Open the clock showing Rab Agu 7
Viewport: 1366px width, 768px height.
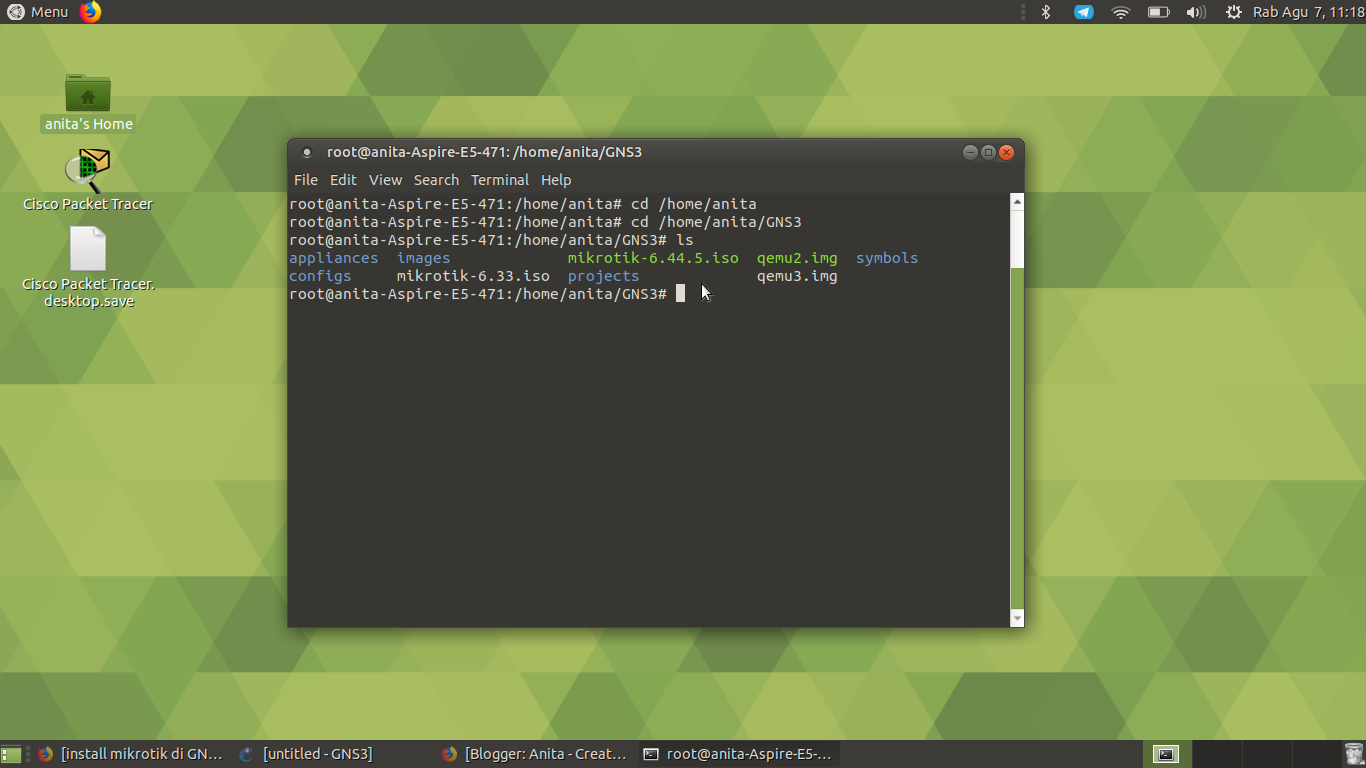1309,12
